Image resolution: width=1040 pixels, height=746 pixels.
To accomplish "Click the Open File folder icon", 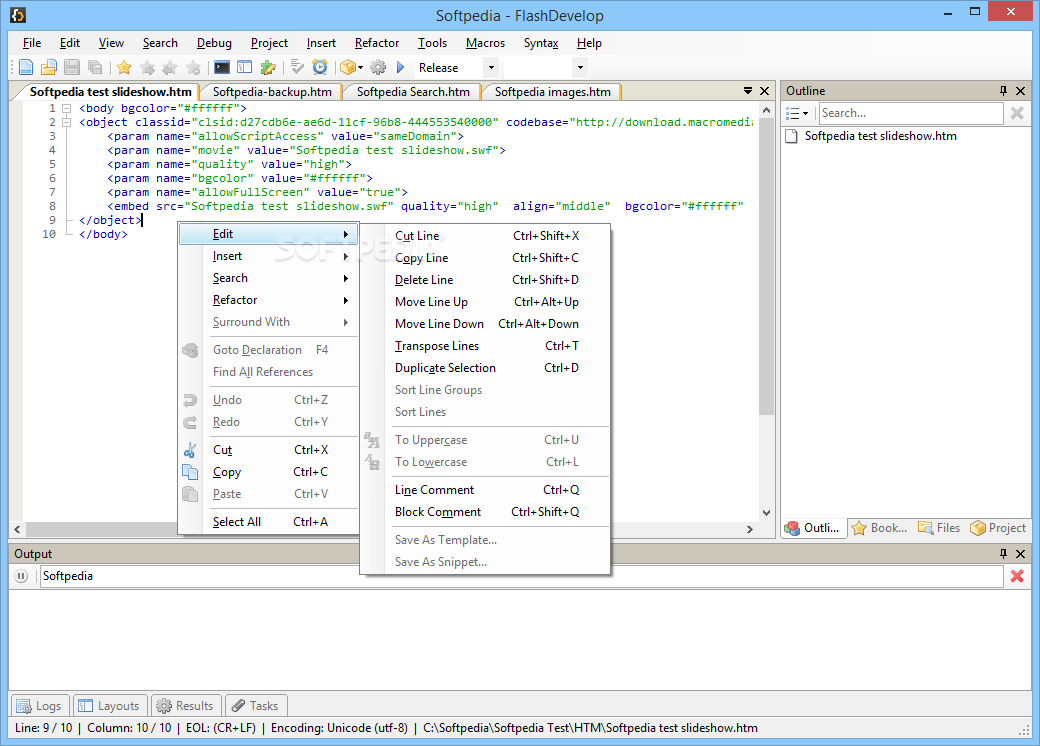I will coord(49,67).
